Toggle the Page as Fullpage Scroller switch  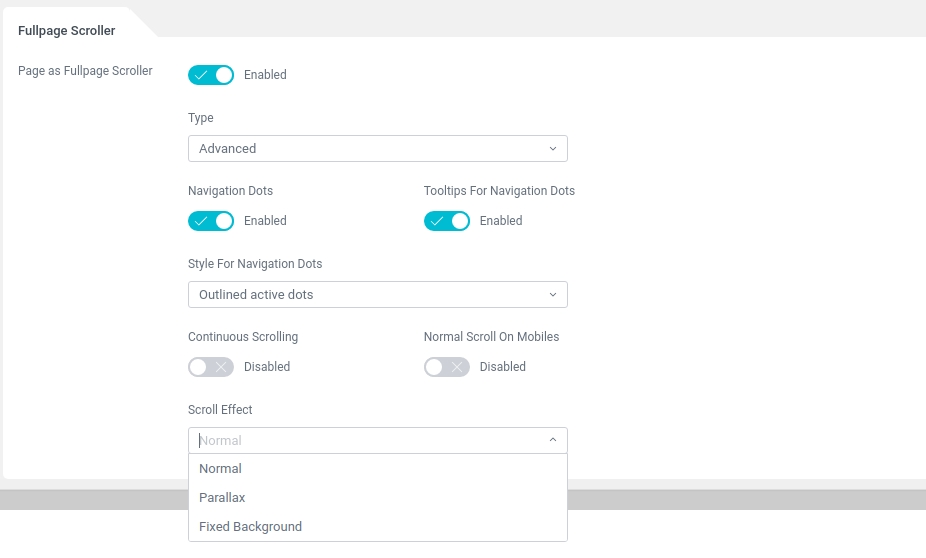point(211,75)
